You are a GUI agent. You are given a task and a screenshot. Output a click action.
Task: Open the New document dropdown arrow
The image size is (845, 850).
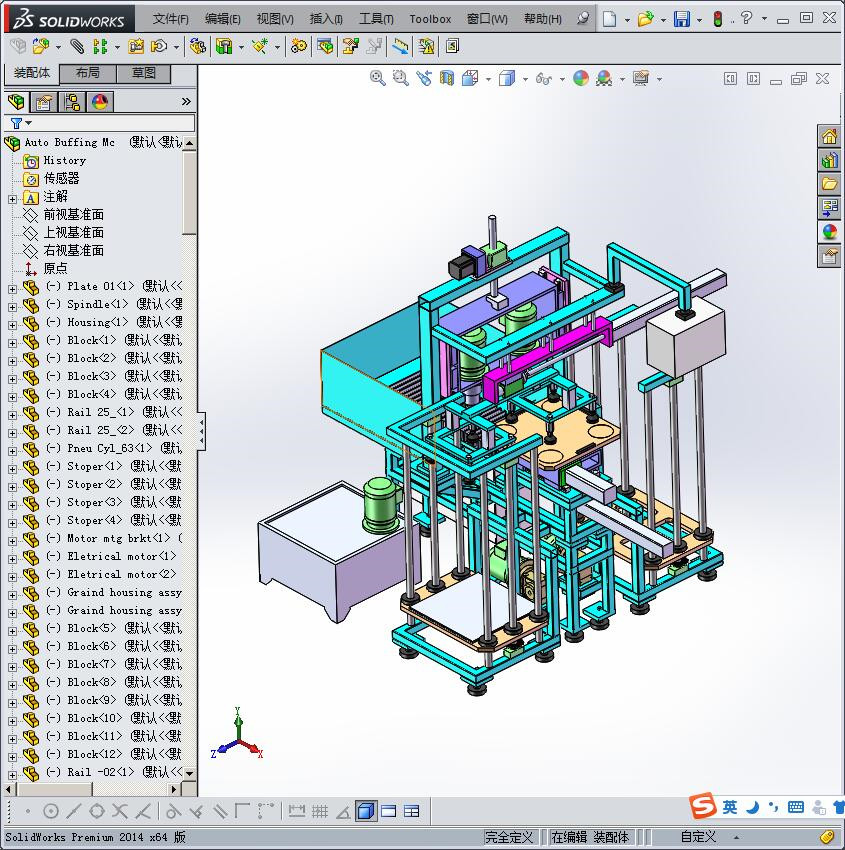pyautogui.click(x=627, y=20)
